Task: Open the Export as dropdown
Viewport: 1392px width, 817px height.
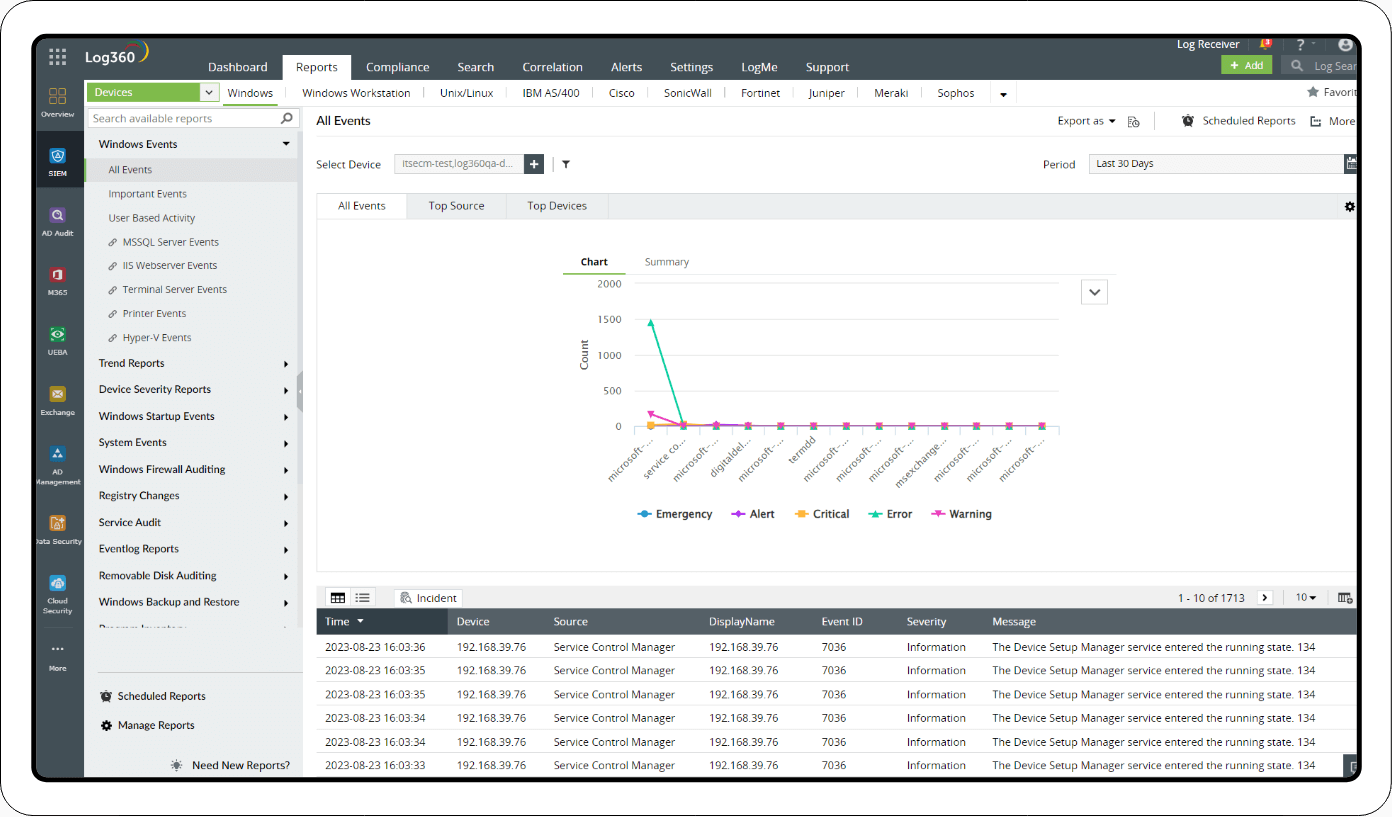Action: pos(1086,121)
